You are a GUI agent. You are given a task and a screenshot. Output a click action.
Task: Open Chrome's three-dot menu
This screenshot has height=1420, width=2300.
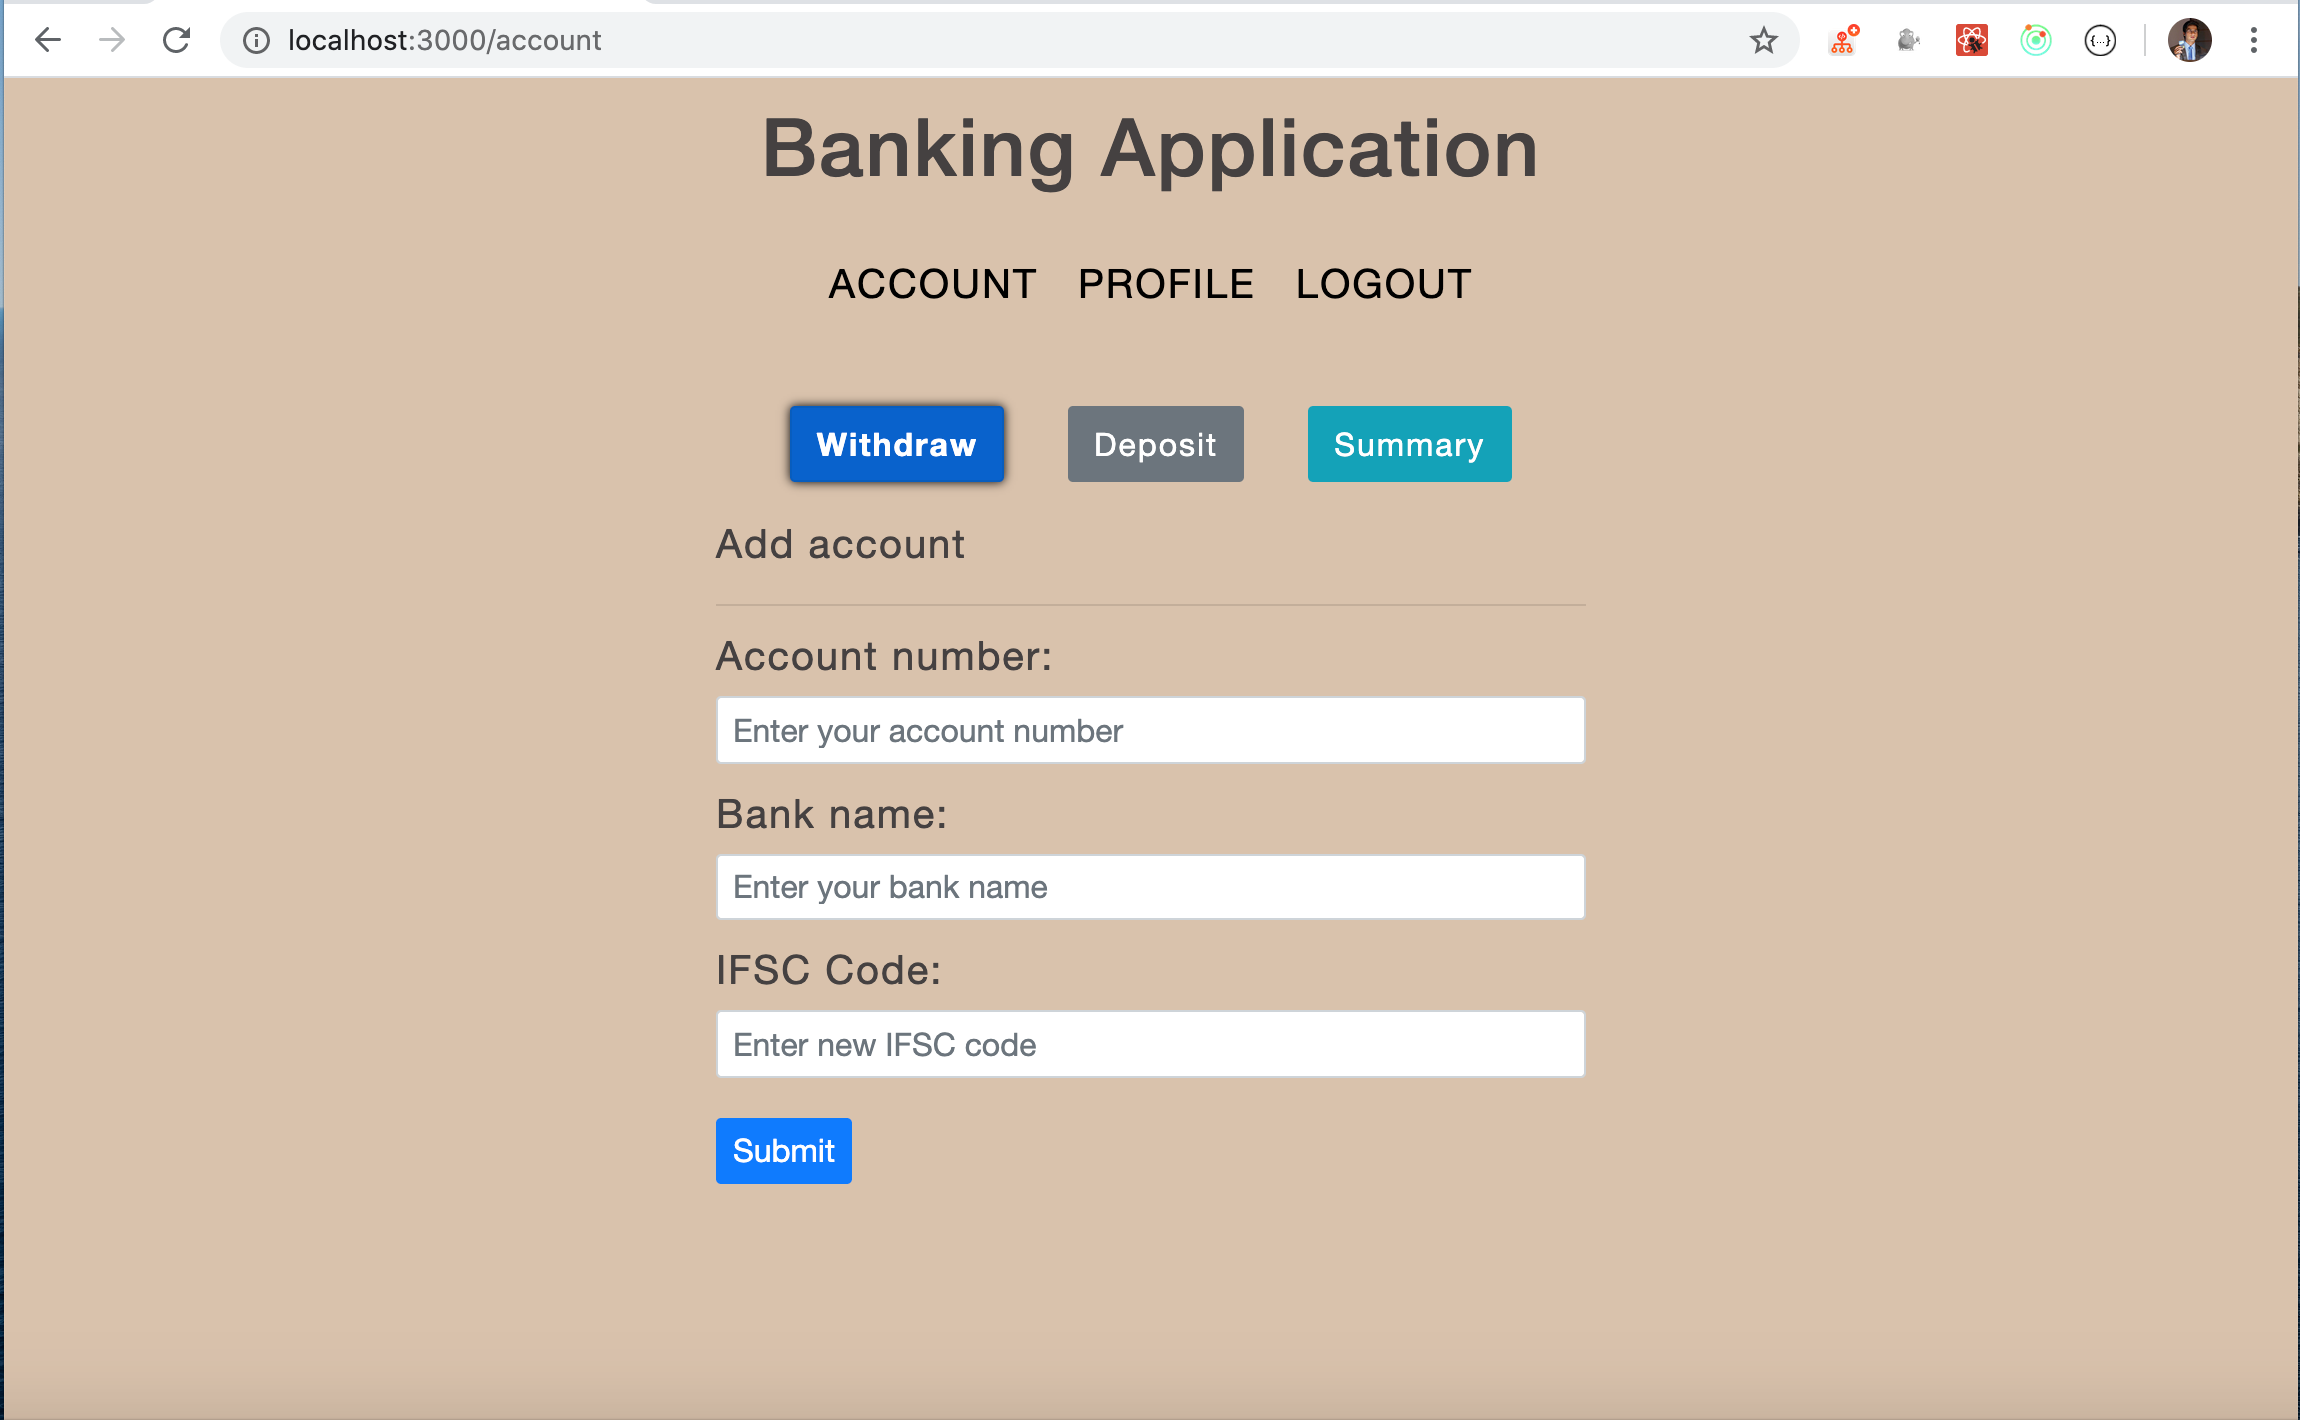click(2254, 40)
